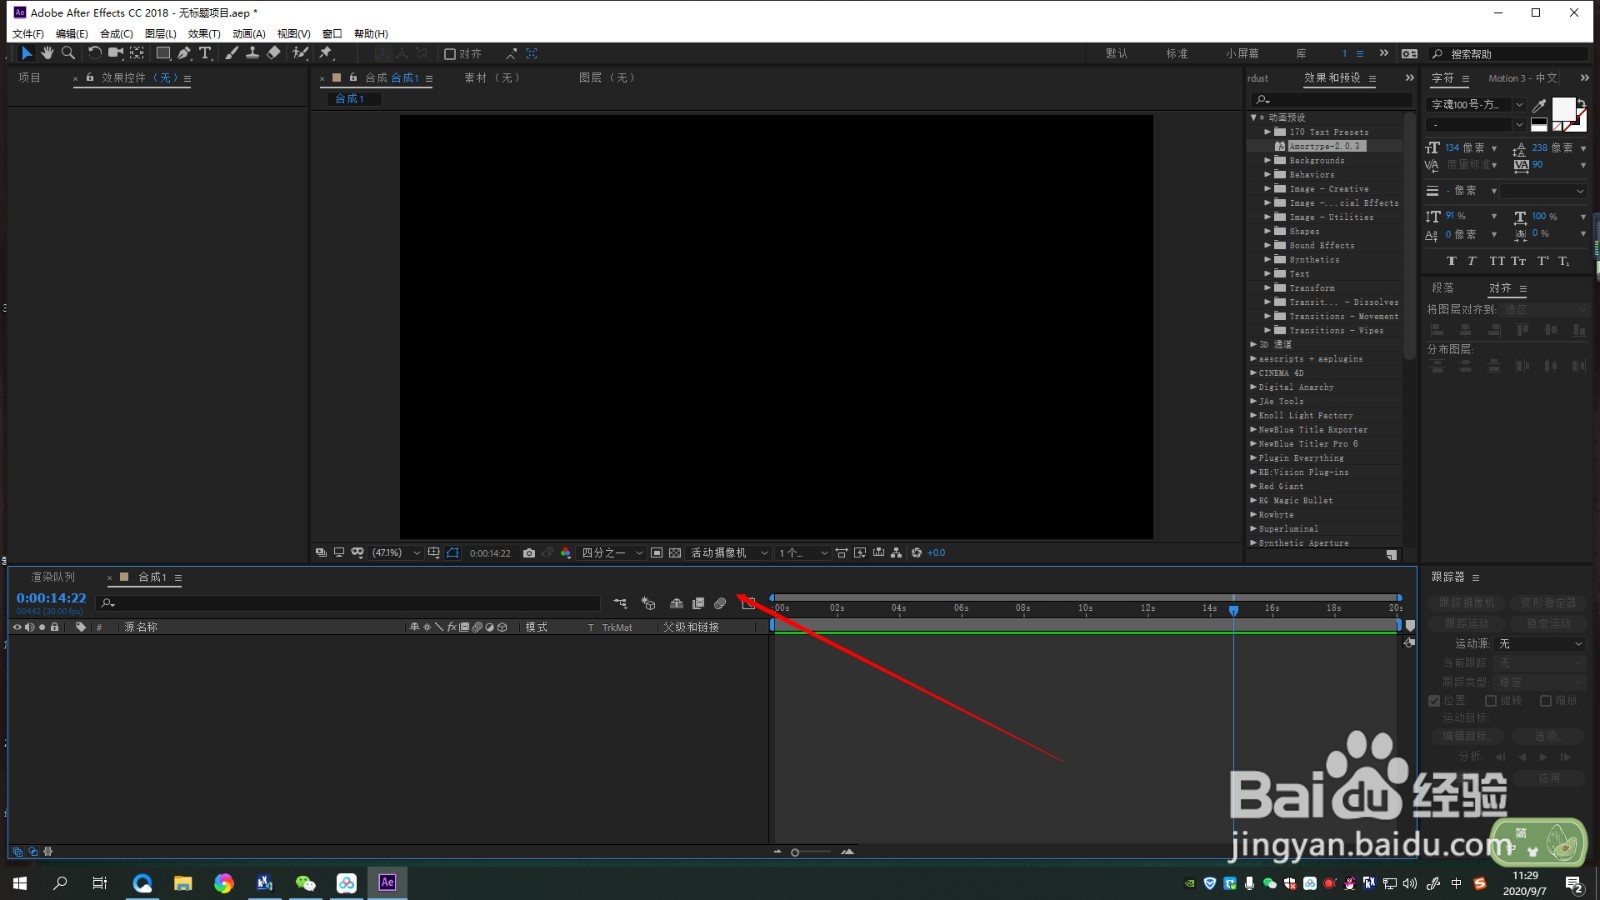Open the 运动源 dropdown in tracker
The height and width of the screenshot is (900, 1600).
tap(1541, 644)
